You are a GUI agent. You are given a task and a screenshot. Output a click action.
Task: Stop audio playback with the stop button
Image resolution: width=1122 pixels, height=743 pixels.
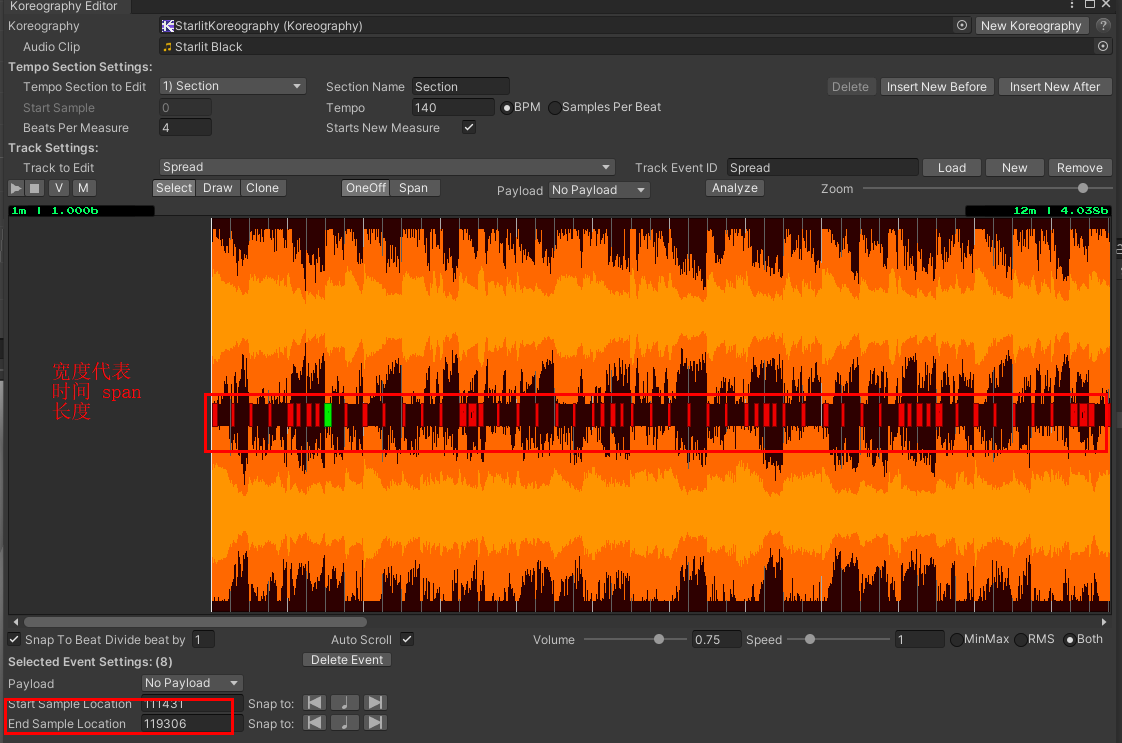click(x=34, y=188)
